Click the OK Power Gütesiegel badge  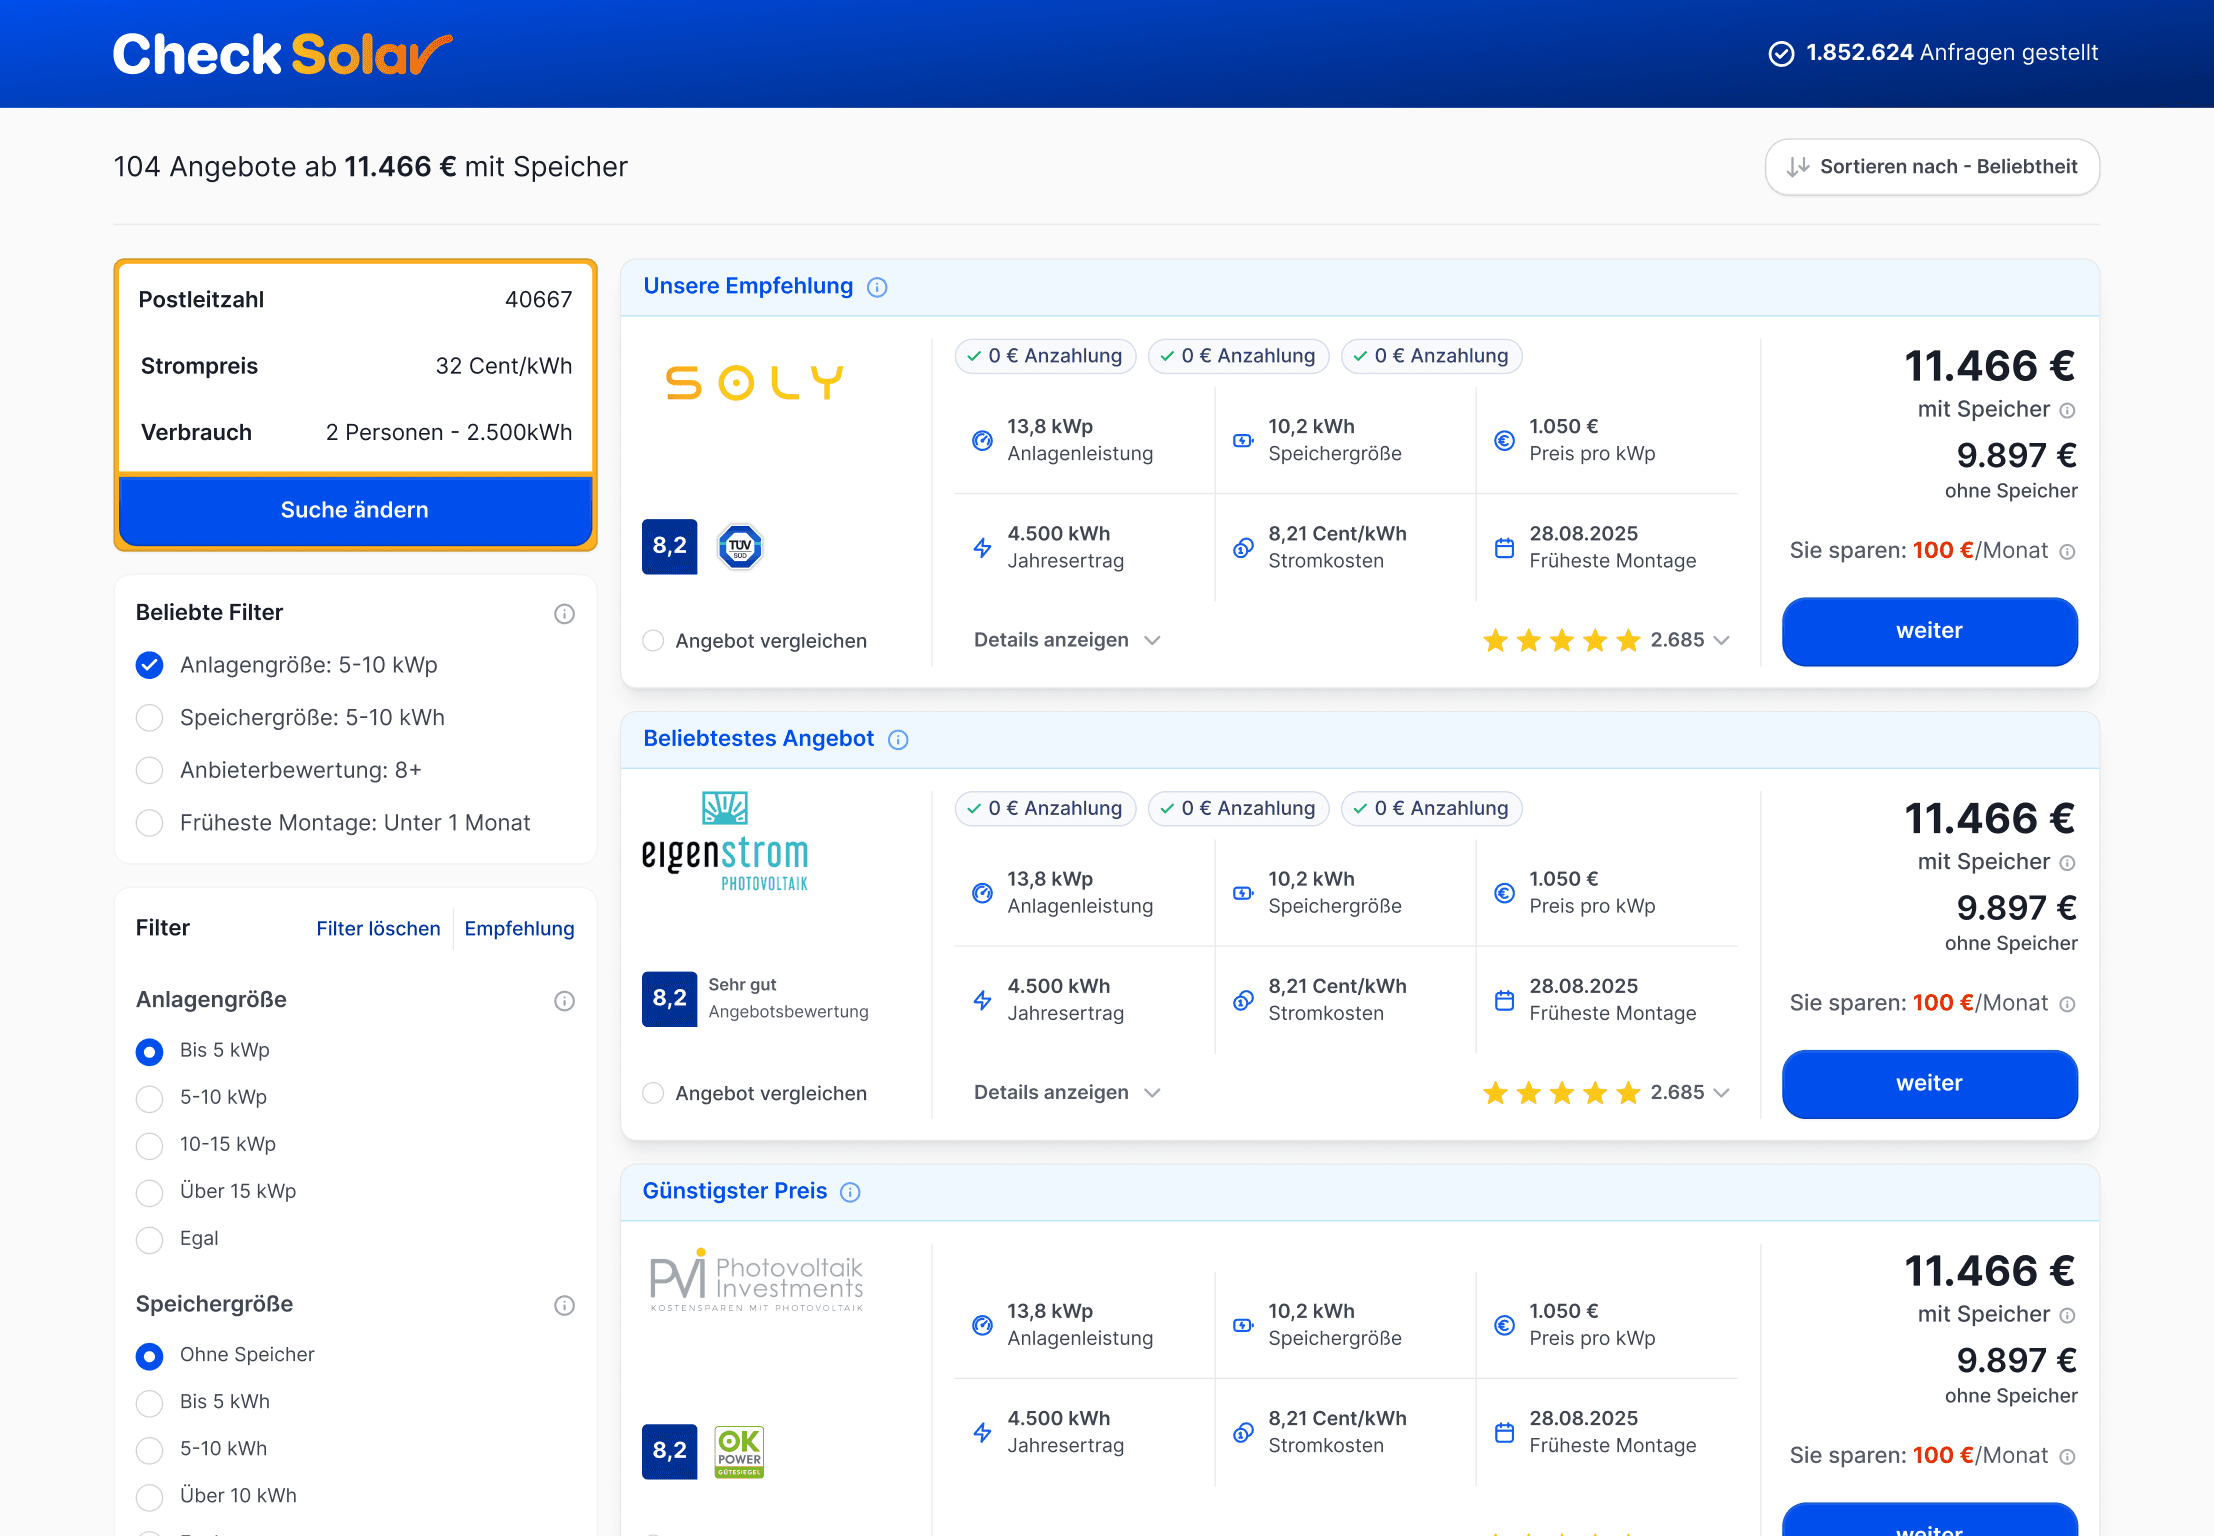click(738, 1451)
